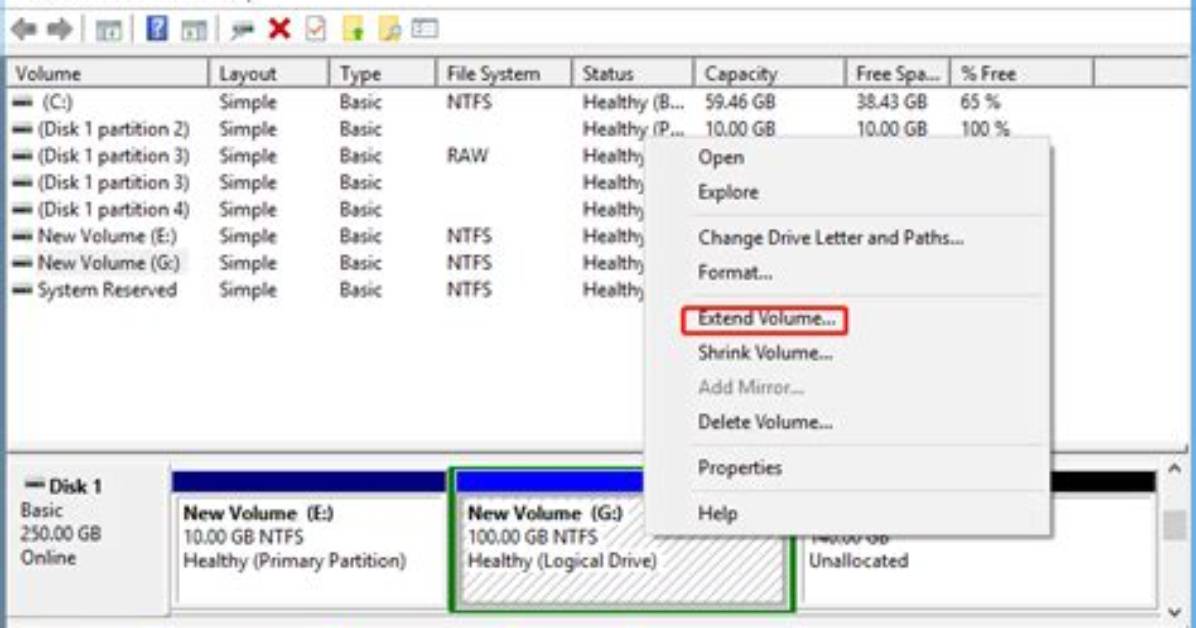Select the New Volume (G:) logical drive block
1196x628 pixels.
coord(622,540)
